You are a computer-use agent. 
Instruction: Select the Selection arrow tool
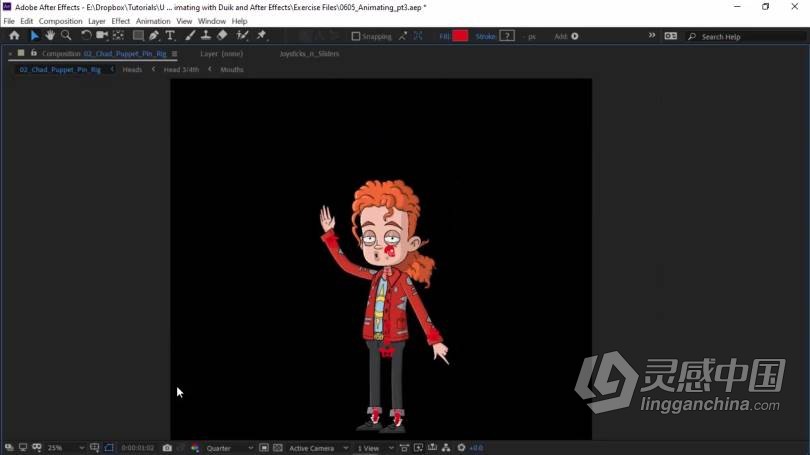click(34, 36)
